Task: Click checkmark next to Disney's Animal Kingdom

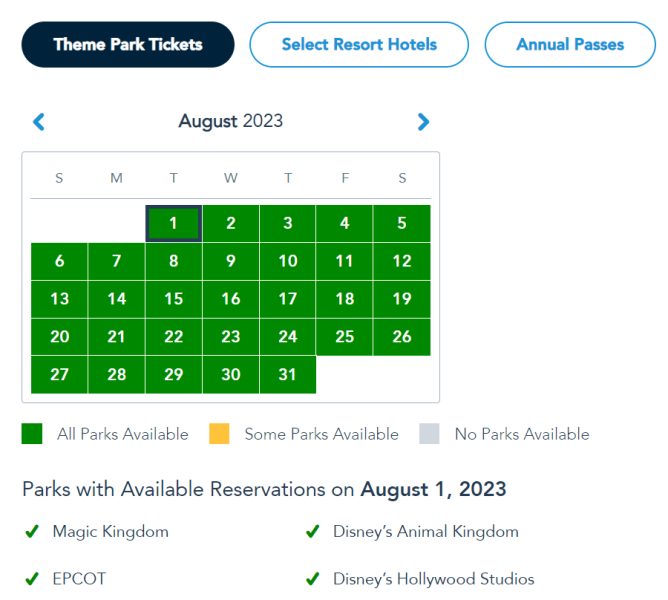Action: pyautogui.click(x=313, y=532)
